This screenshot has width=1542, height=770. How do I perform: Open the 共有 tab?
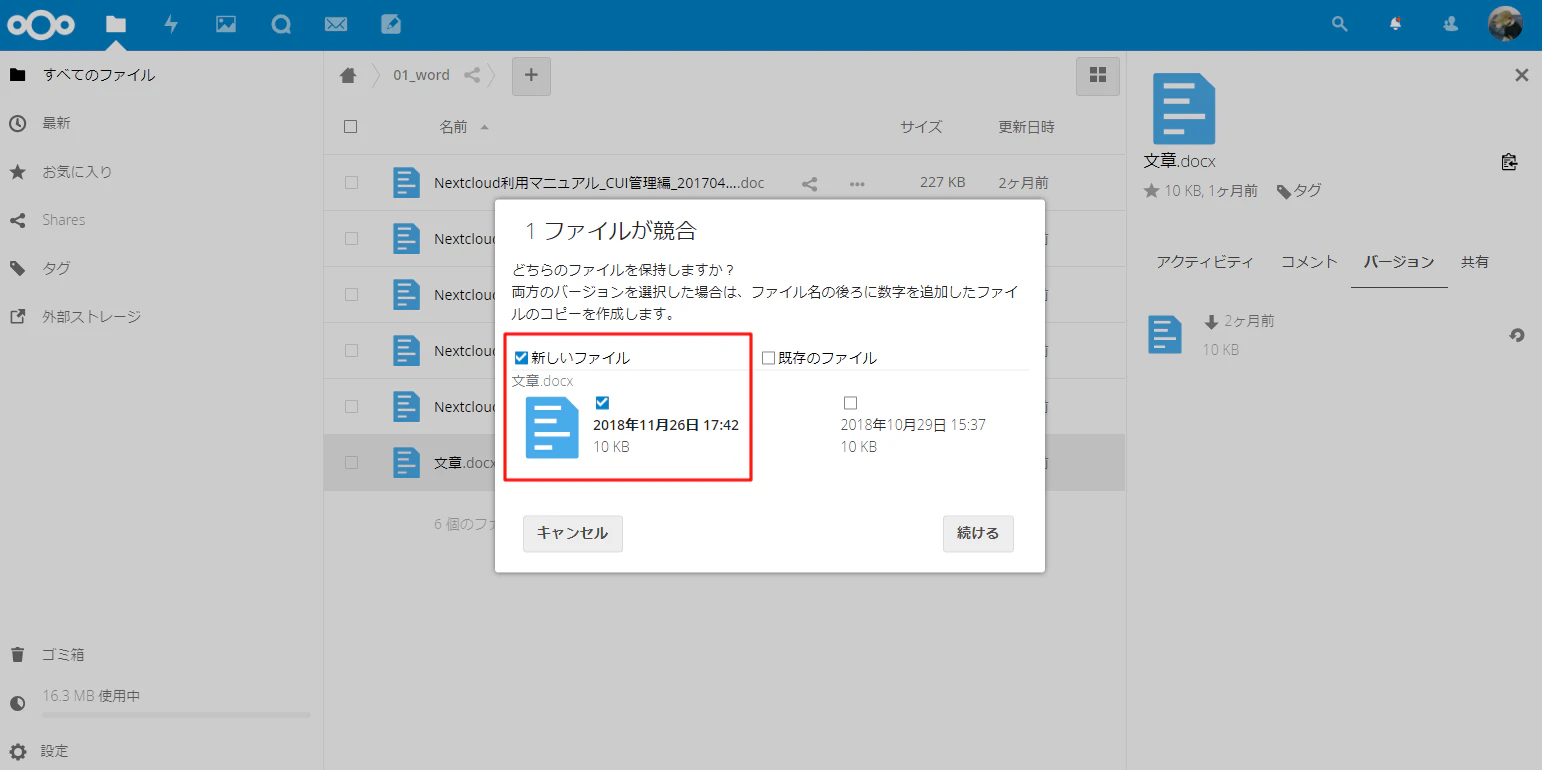click(1475, 262)
